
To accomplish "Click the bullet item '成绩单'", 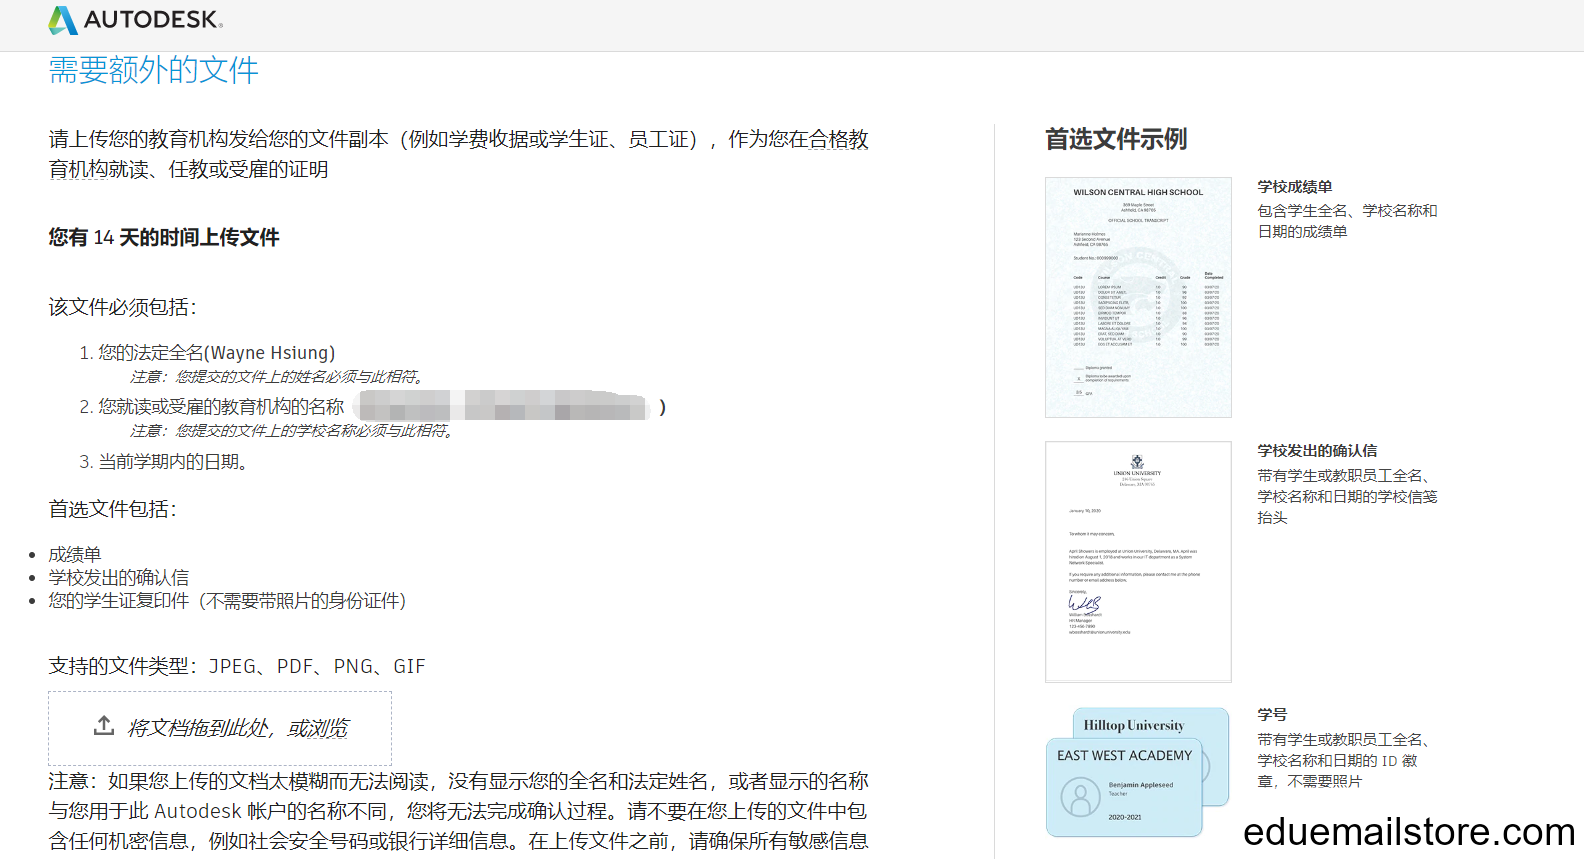I will click(x=75, y=554).
